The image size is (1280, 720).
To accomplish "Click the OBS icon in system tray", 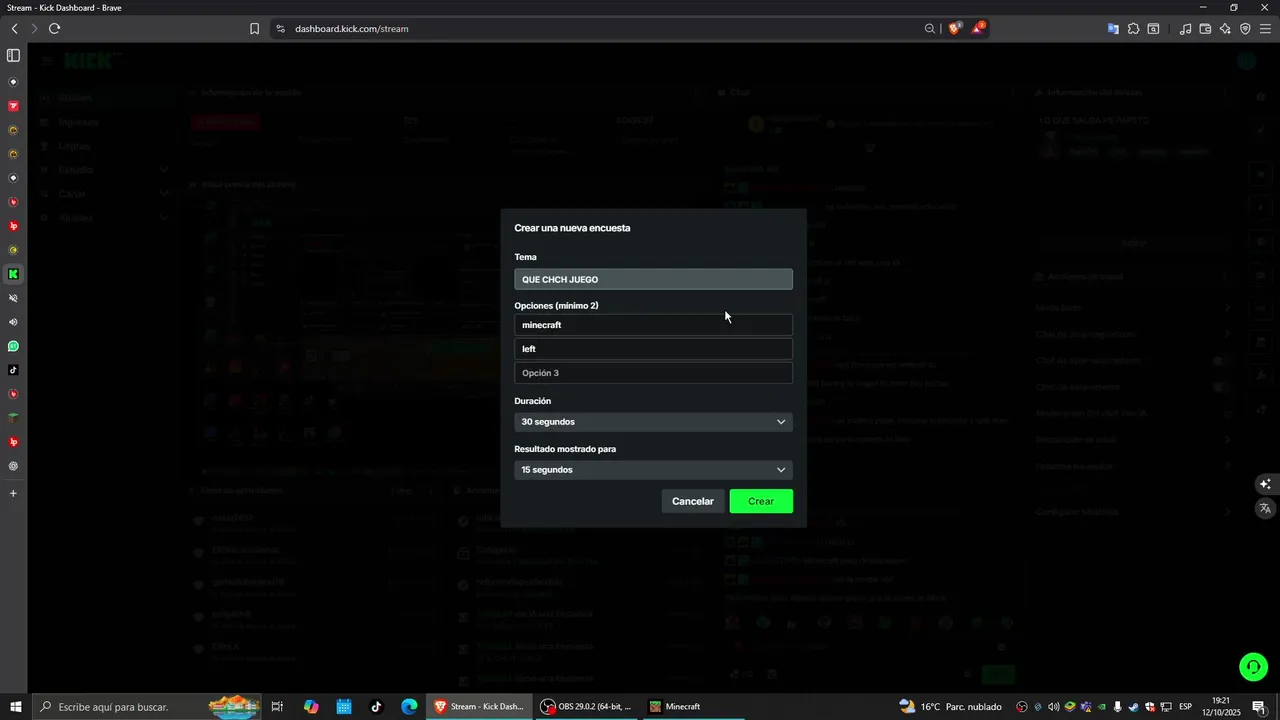I will pos(1022,707).
